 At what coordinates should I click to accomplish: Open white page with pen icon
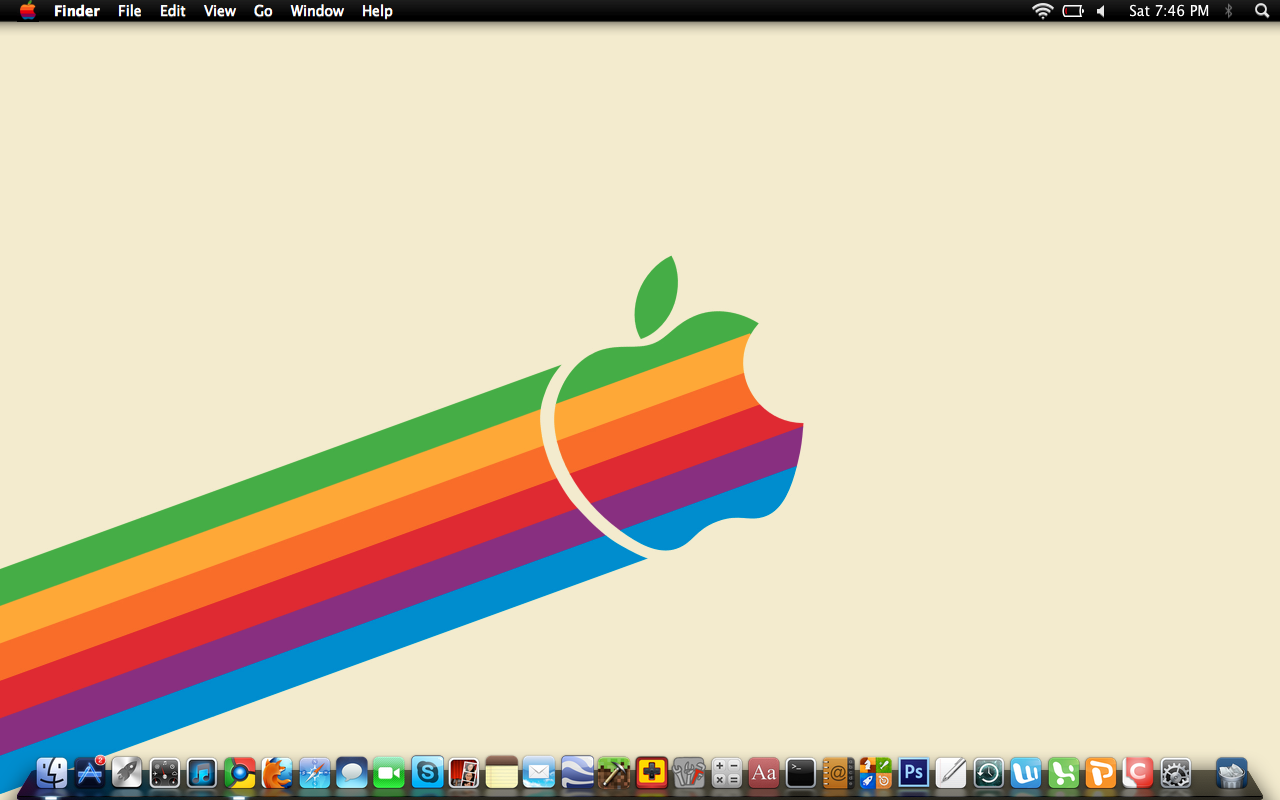point(951,773)
